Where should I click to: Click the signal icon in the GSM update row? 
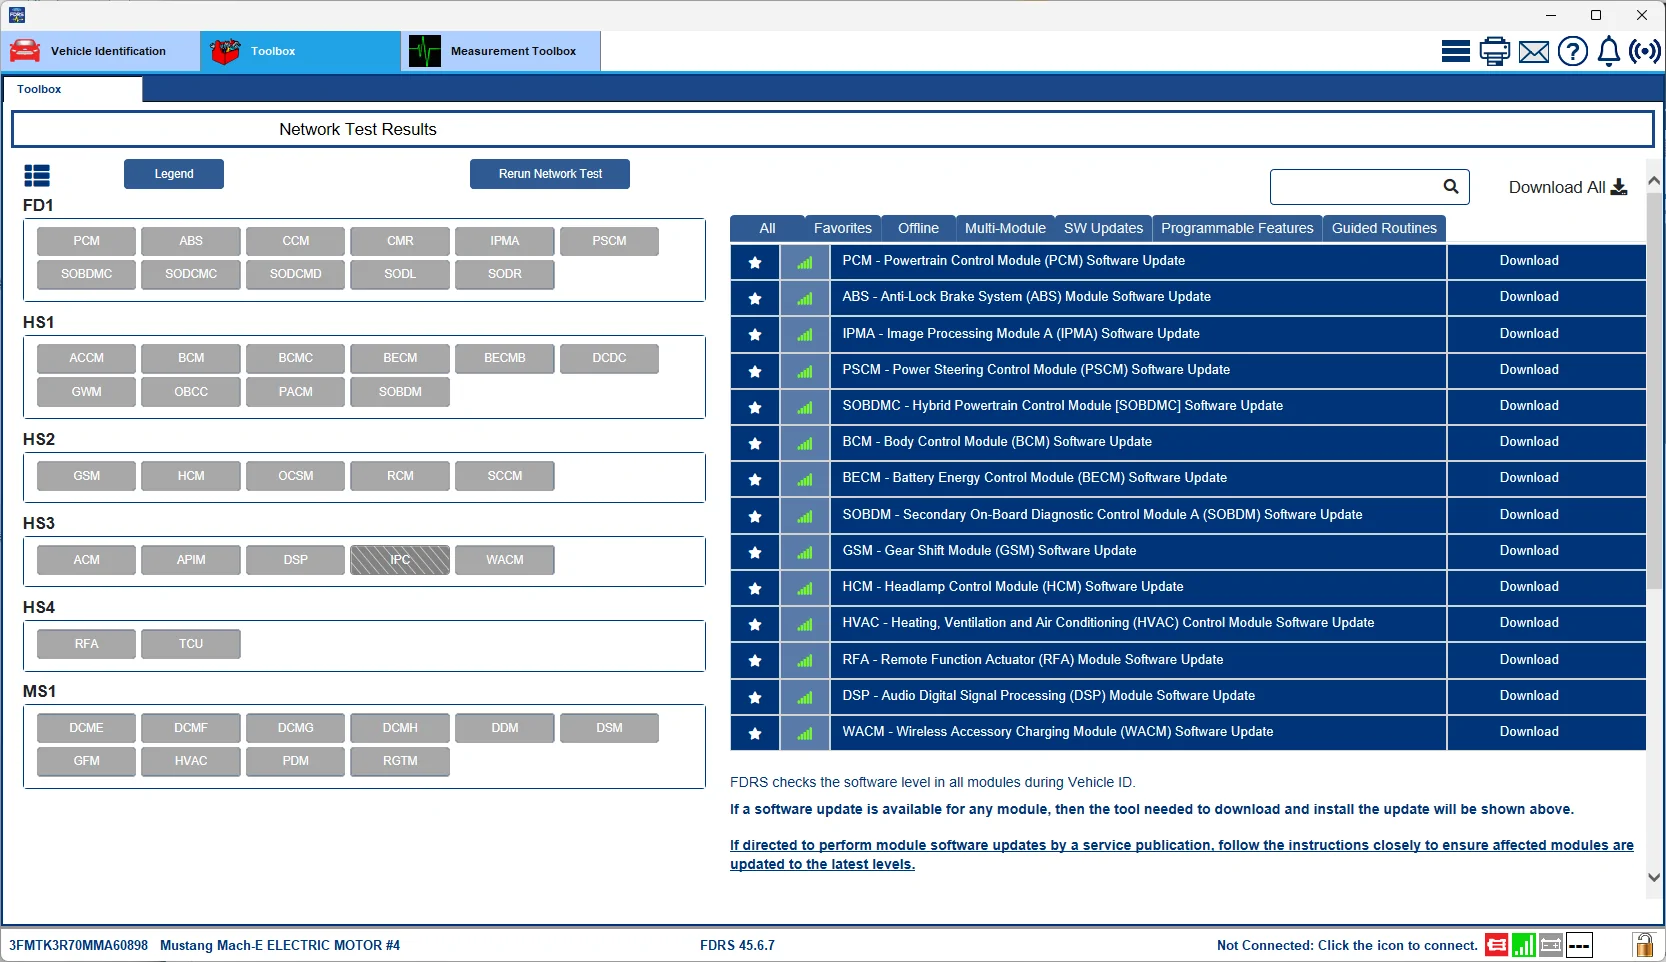pyautogui.click(x=805, y=552)
